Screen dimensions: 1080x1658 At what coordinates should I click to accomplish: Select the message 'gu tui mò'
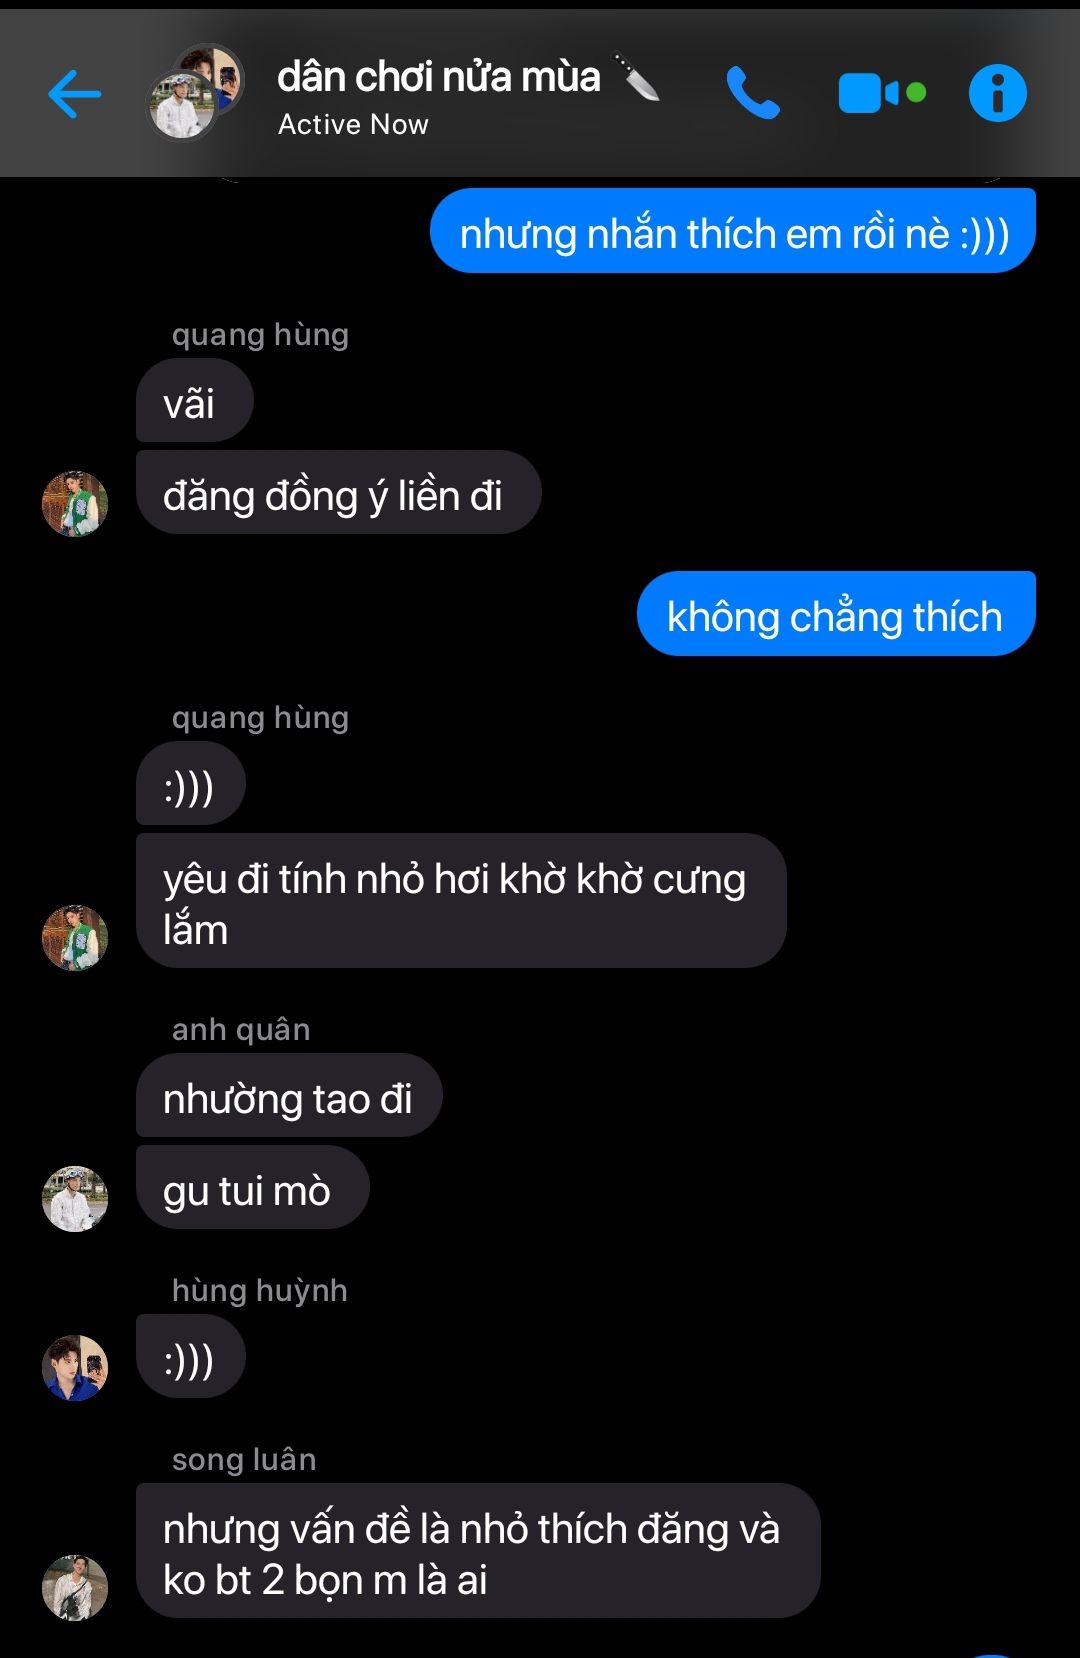click(253, 1187)
